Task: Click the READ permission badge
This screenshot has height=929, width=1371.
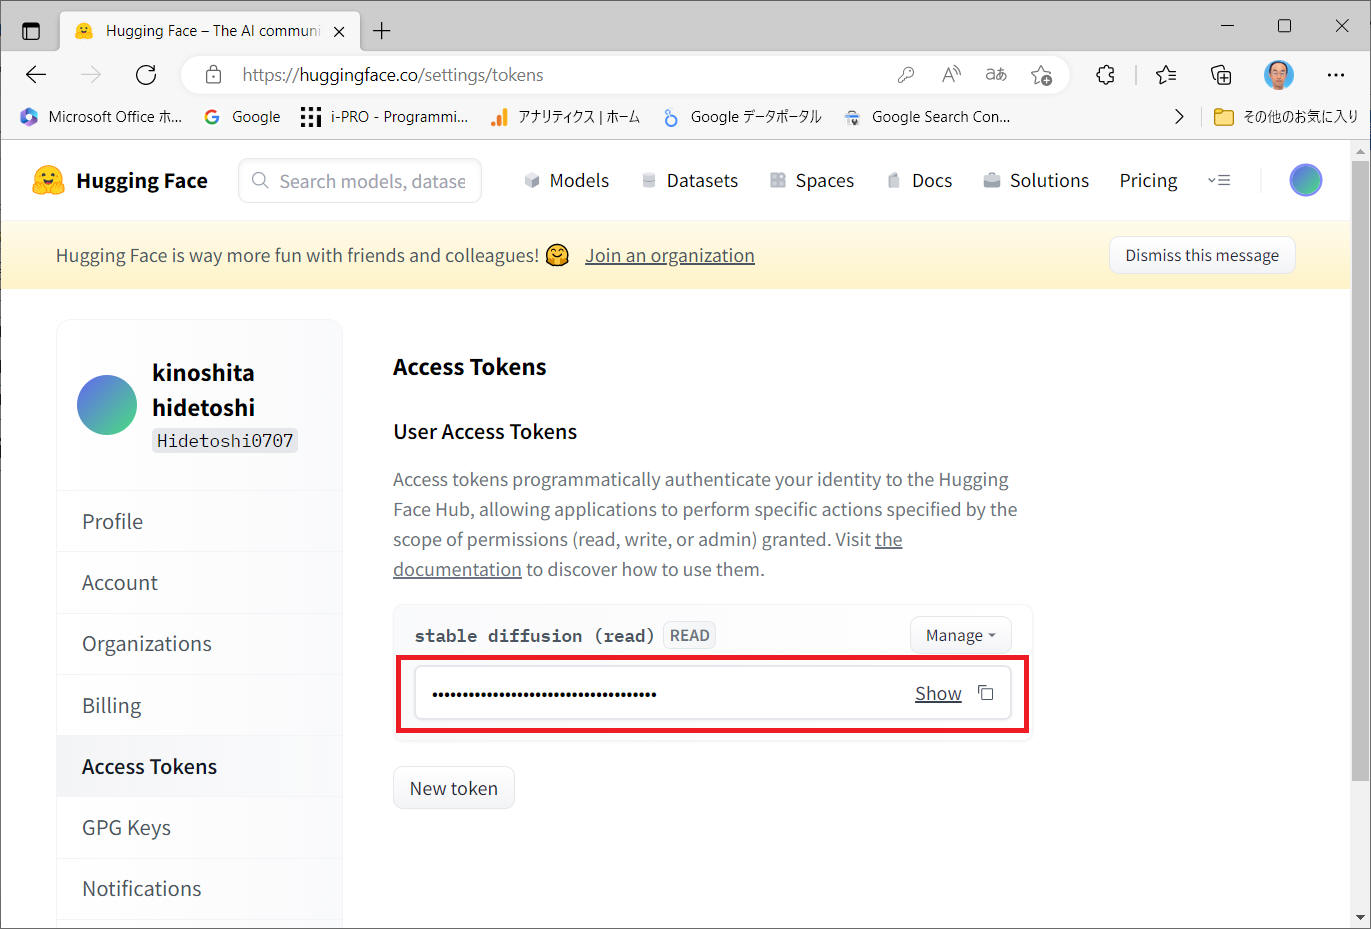Action: click(x=689, y=635)
